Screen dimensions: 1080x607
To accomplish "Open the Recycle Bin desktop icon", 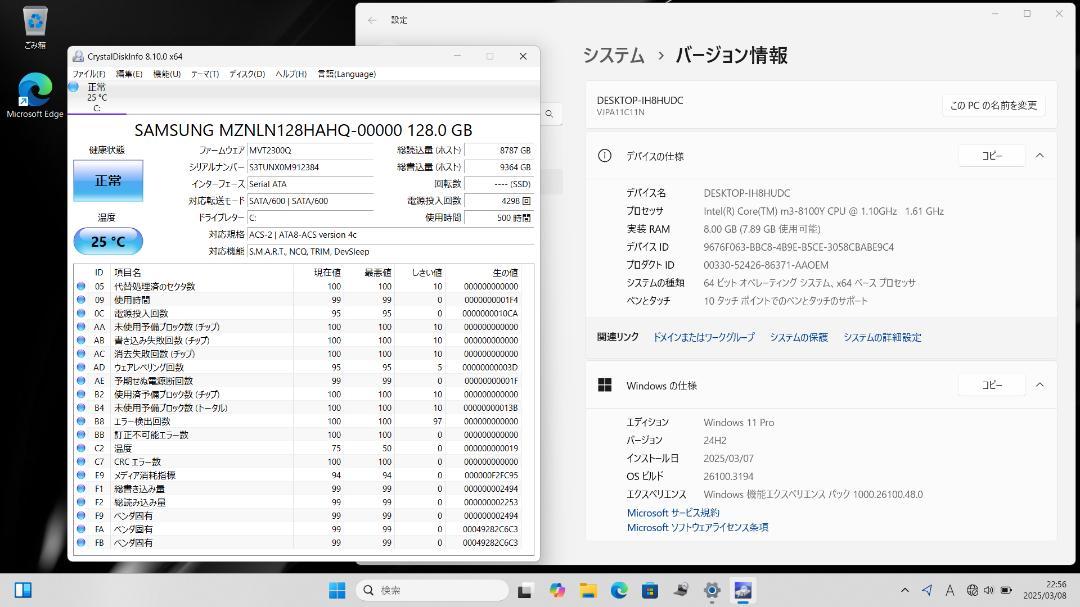I will click(x=34, y=28).
